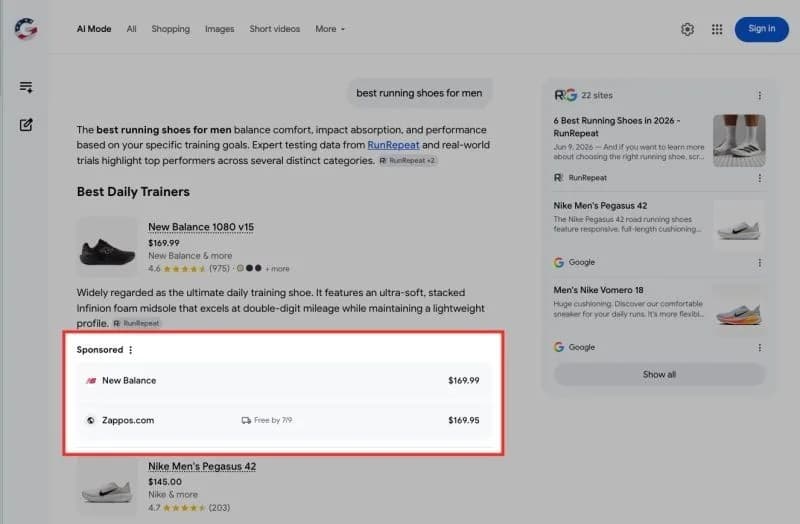Open the RunRepeat hyperlink in summary
The height and width of the screenshot is (524, 800).
tap(393, 145)
